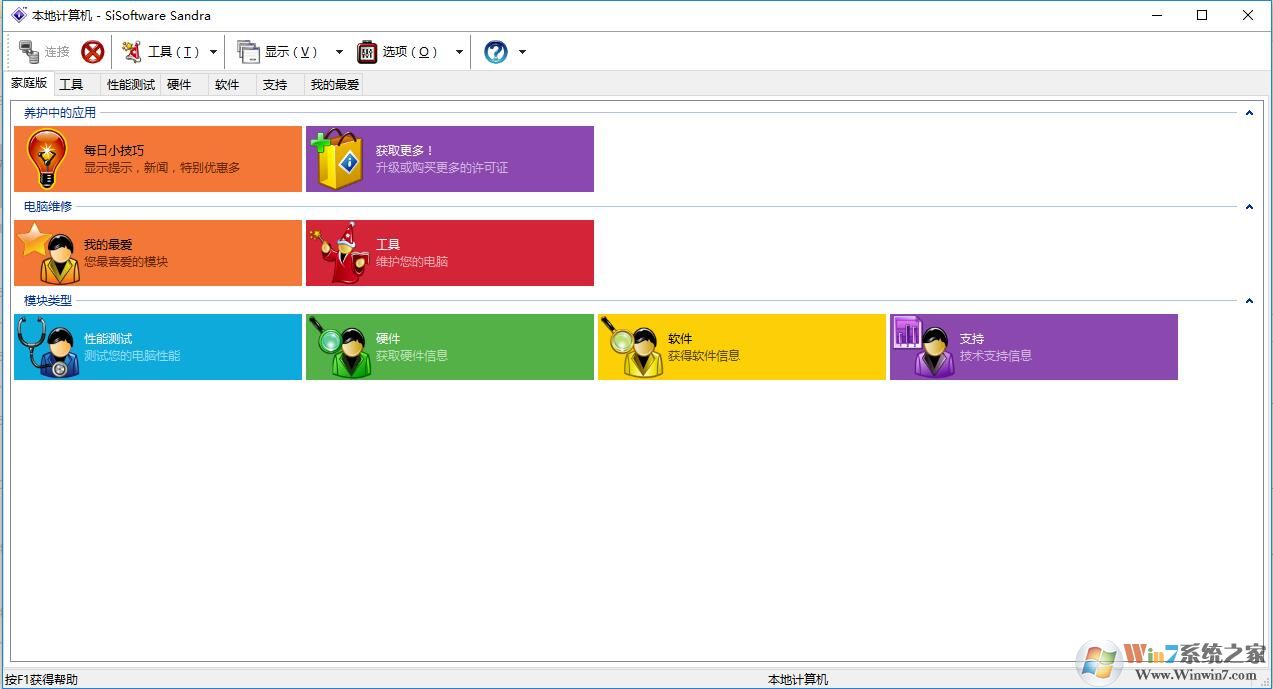Open the 软件 software information module
1273x689 pixels.
(741, 347)
